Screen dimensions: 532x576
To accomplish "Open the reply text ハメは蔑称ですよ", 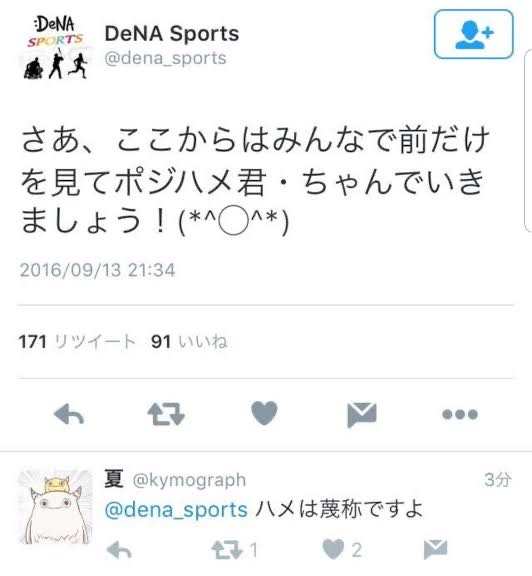I will [339, 510].
